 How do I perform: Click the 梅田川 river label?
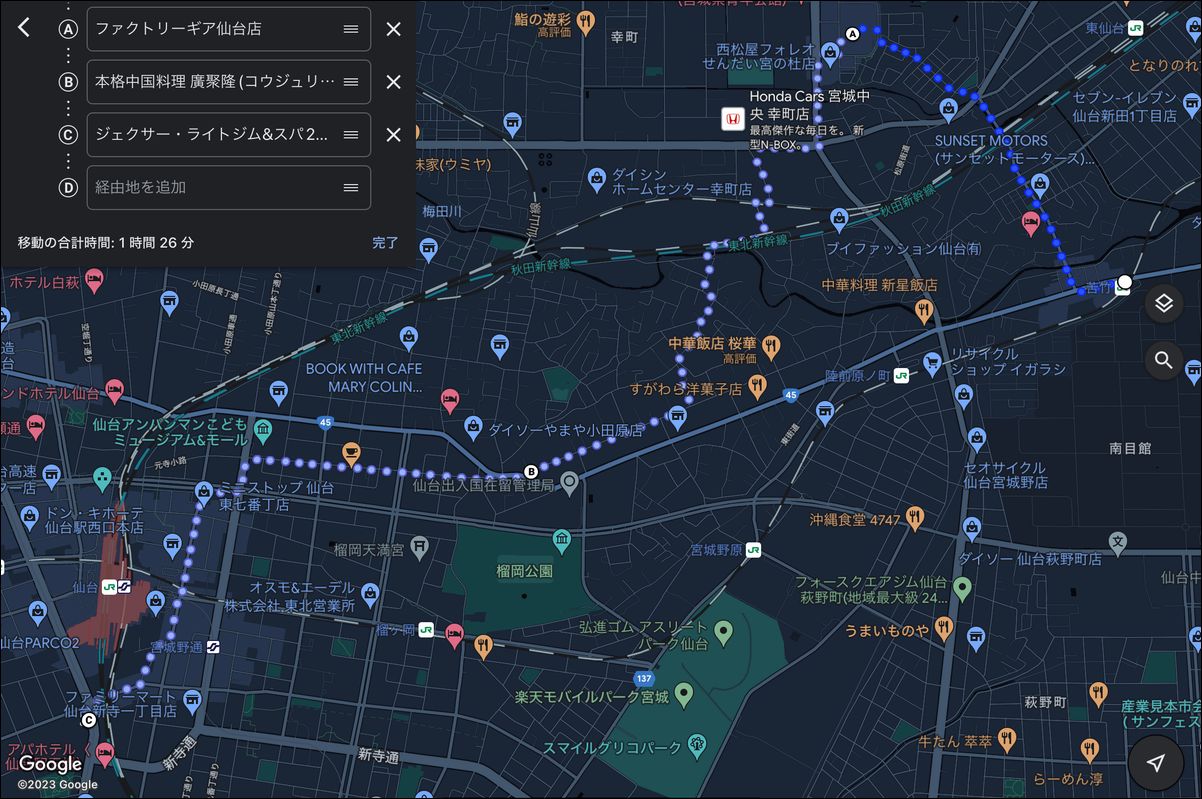(x=442, y=211)
